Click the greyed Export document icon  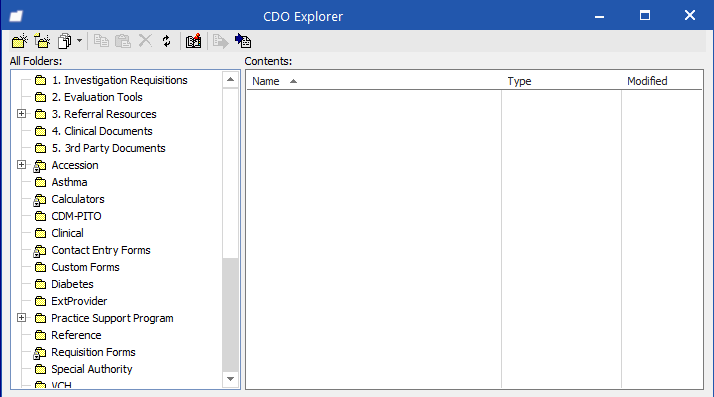[220, 41]
